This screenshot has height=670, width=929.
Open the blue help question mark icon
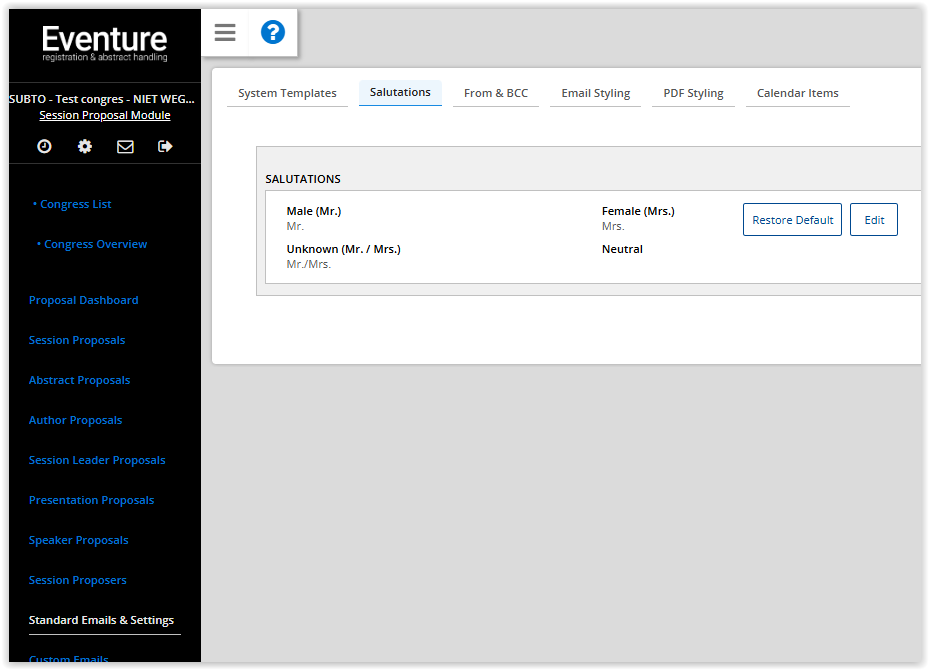click(273, 33)
